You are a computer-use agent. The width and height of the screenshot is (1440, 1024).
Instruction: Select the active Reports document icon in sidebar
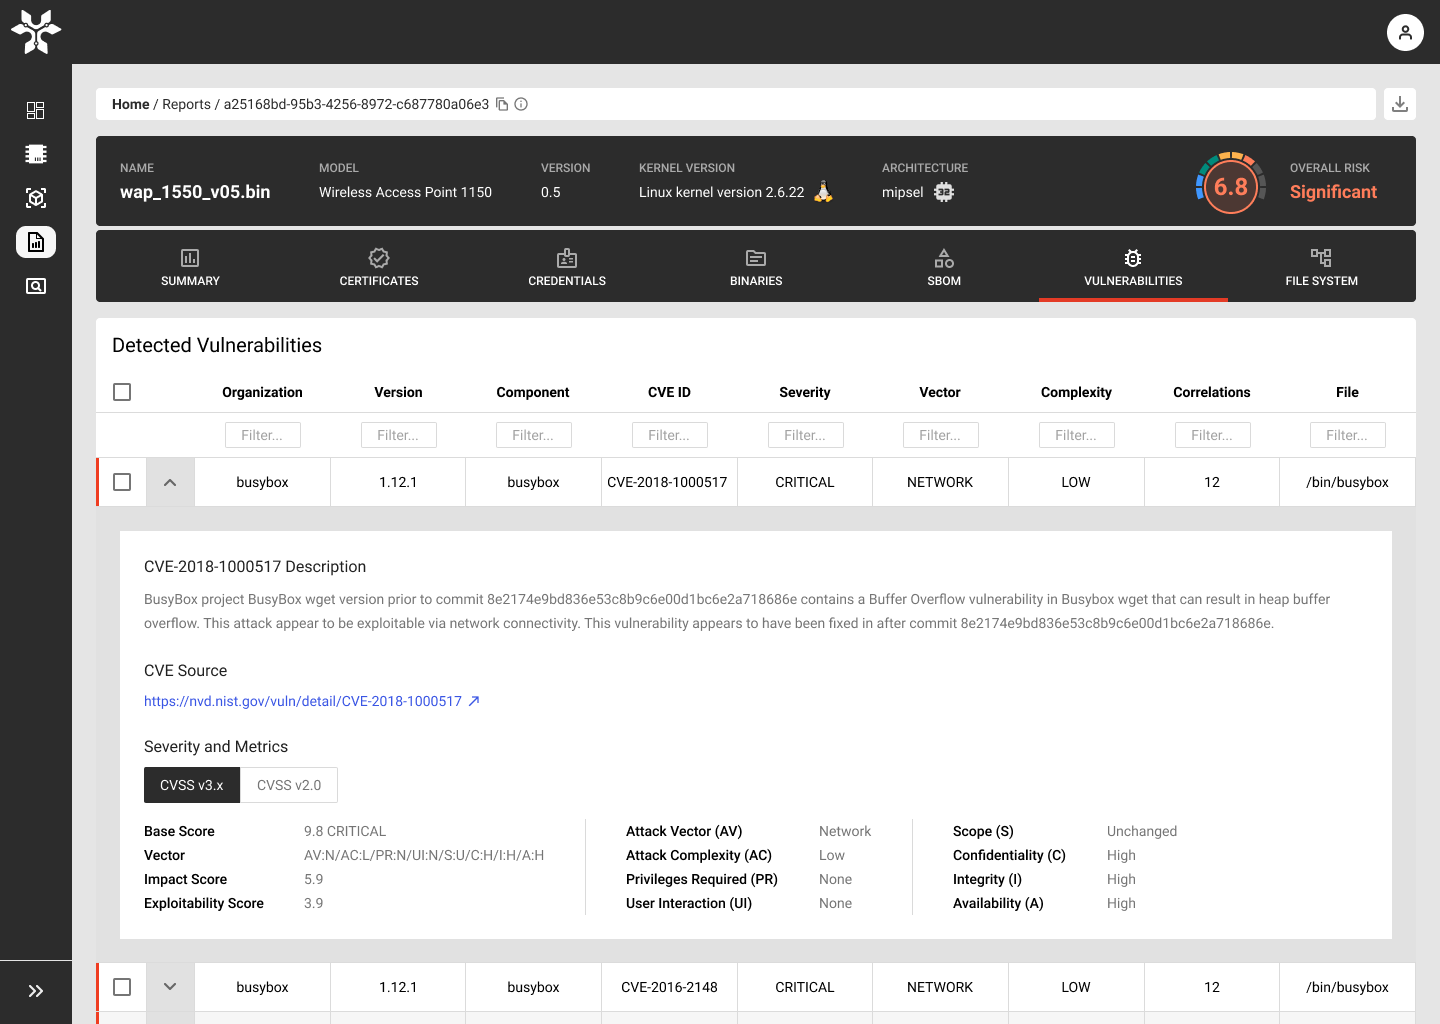click(36, 242)
